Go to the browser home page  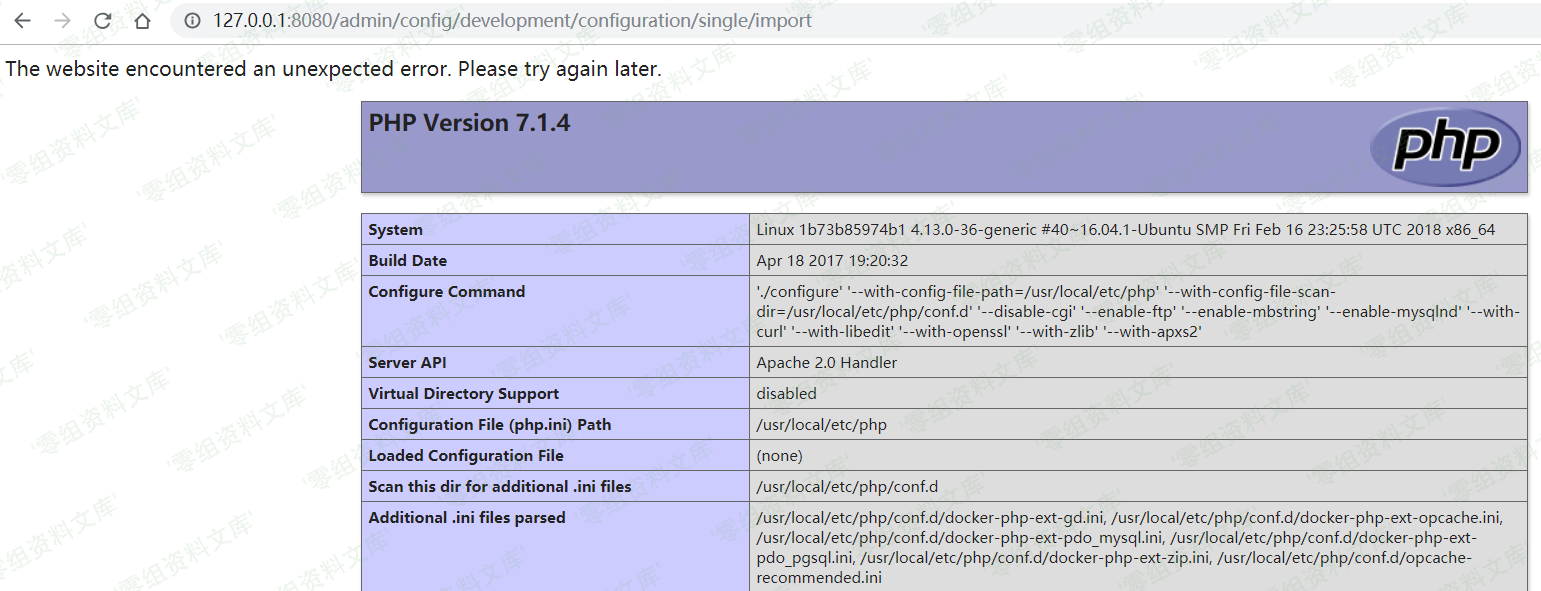pyautogui.click(x=142, y=21)
